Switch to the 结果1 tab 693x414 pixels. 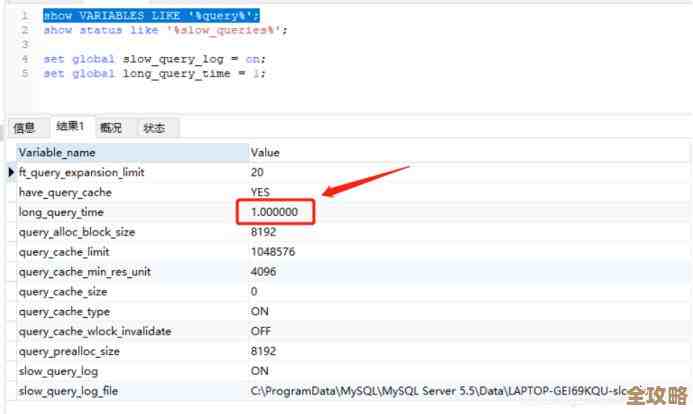point(70,127)
